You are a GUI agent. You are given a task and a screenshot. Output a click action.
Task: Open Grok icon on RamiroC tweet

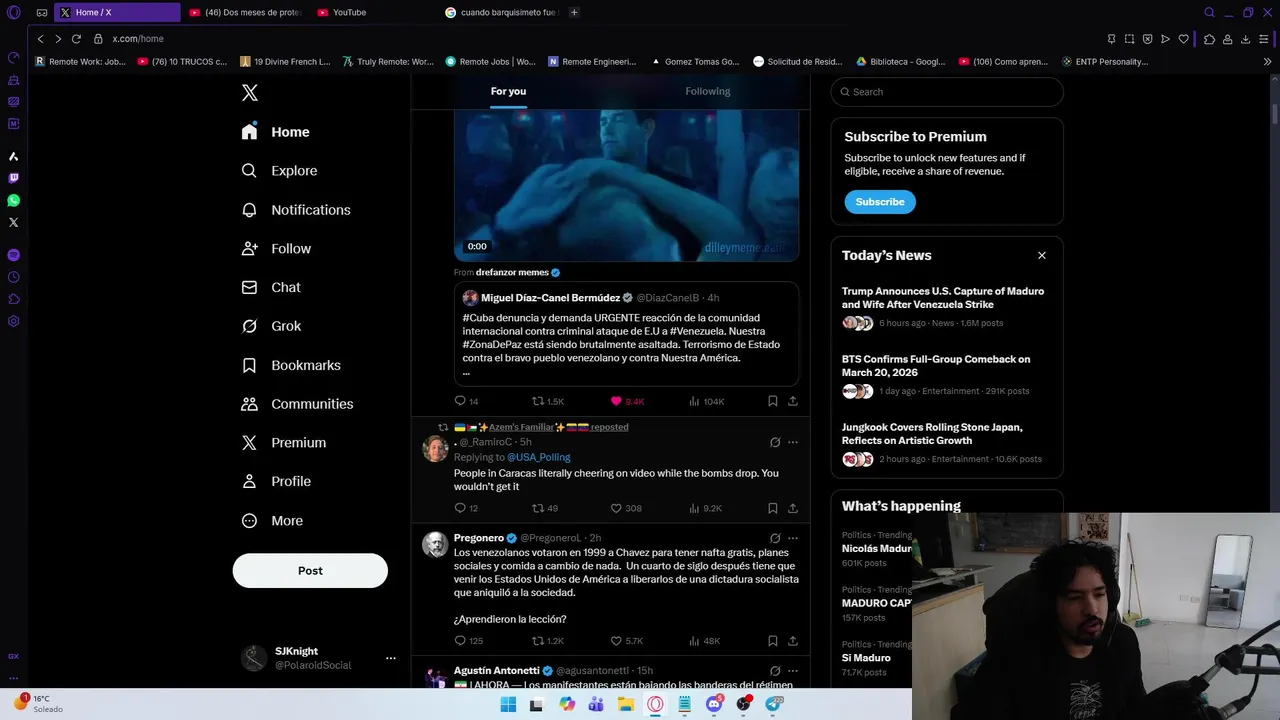775,442
